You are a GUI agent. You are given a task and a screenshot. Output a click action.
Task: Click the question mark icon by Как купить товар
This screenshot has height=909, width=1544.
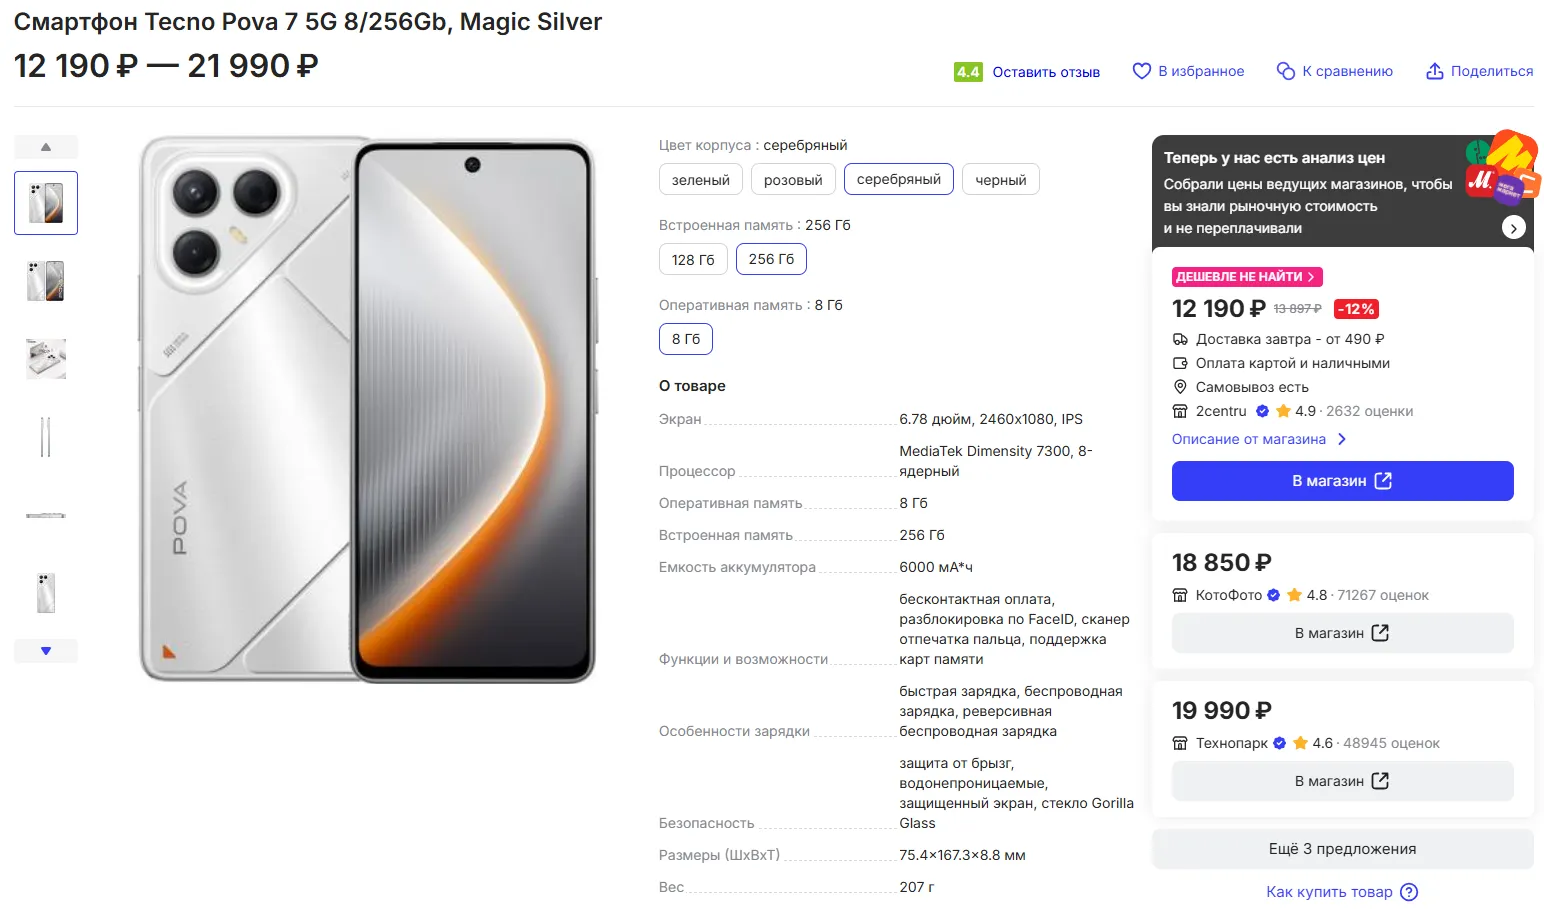click(1409, 892)
